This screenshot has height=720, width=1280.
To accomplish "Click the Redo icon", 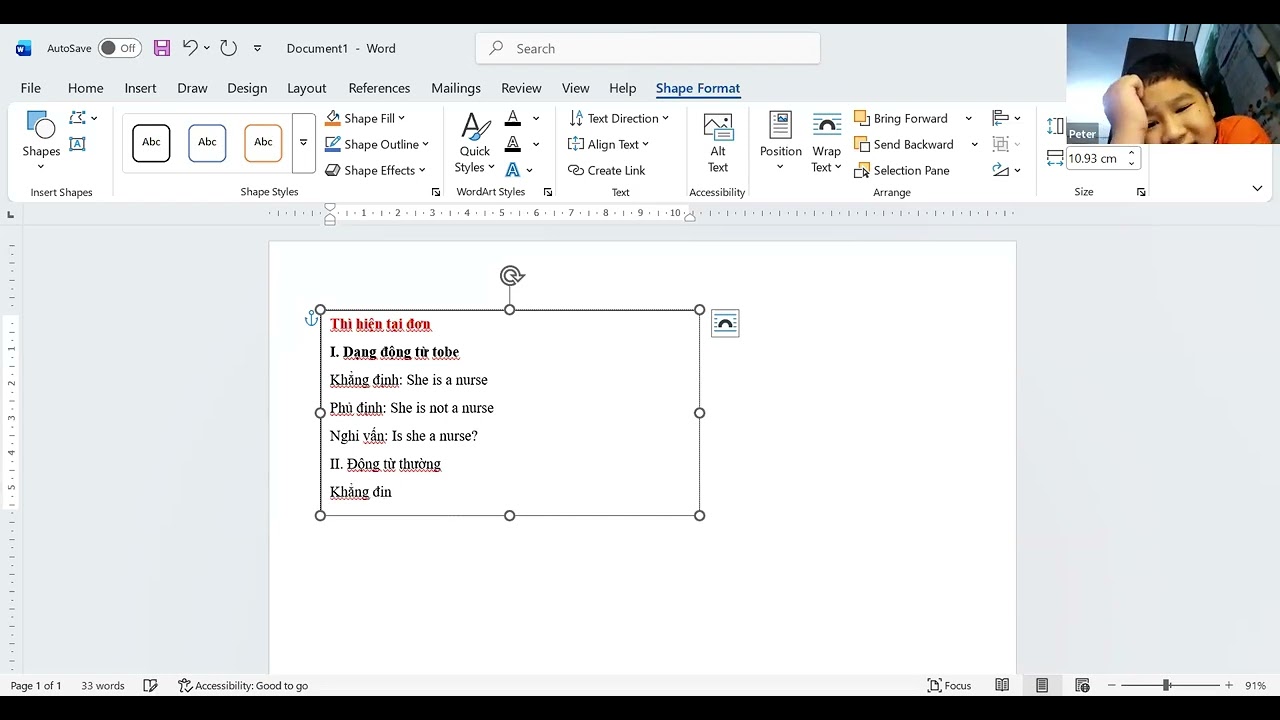I will click(228, 48).
